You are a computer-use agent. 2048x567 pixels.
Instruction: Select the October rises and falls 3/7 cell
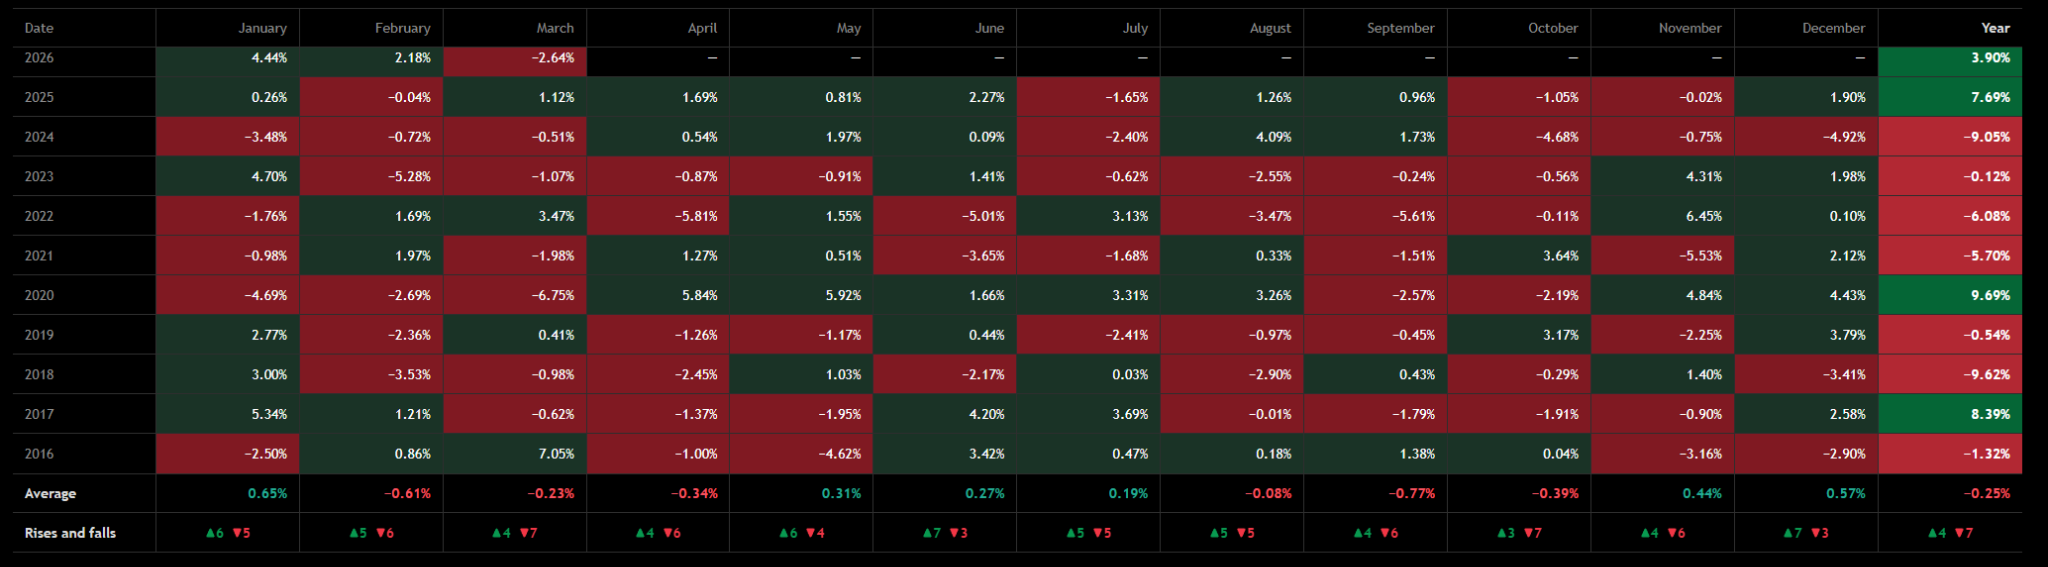(1519, 533)
